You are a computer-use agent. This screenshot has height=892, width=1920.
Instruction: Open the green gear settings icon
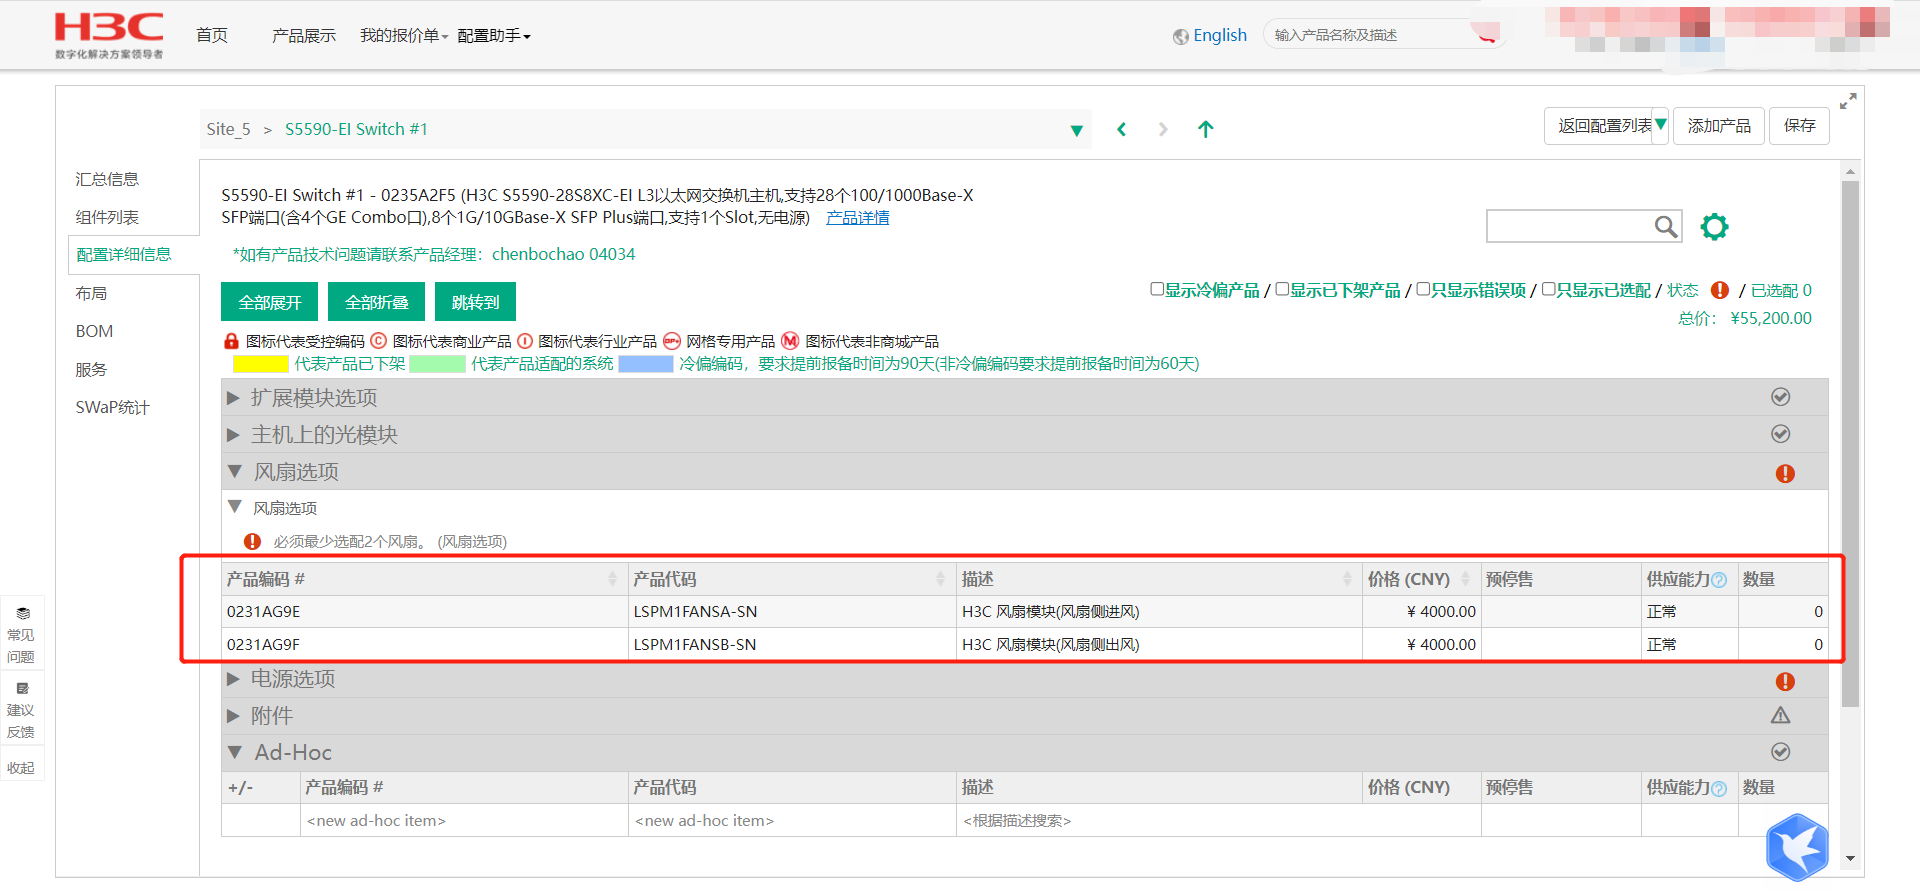point(1714,227)
